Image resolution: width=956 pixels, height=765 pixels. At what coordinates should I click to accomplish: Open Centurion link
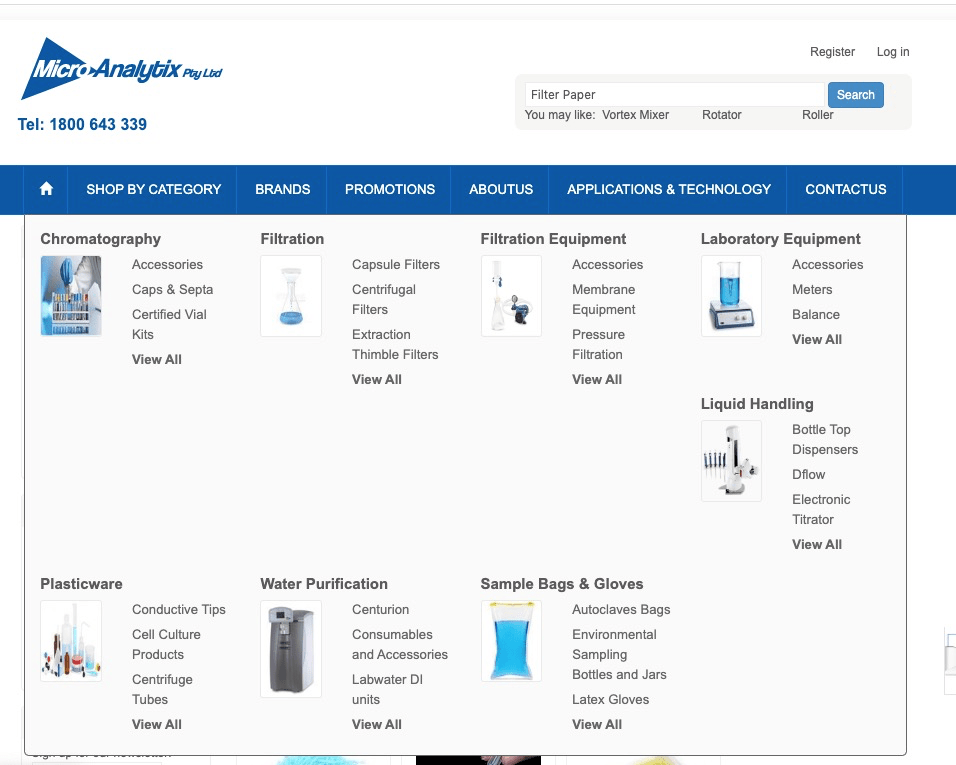point(380,610)
